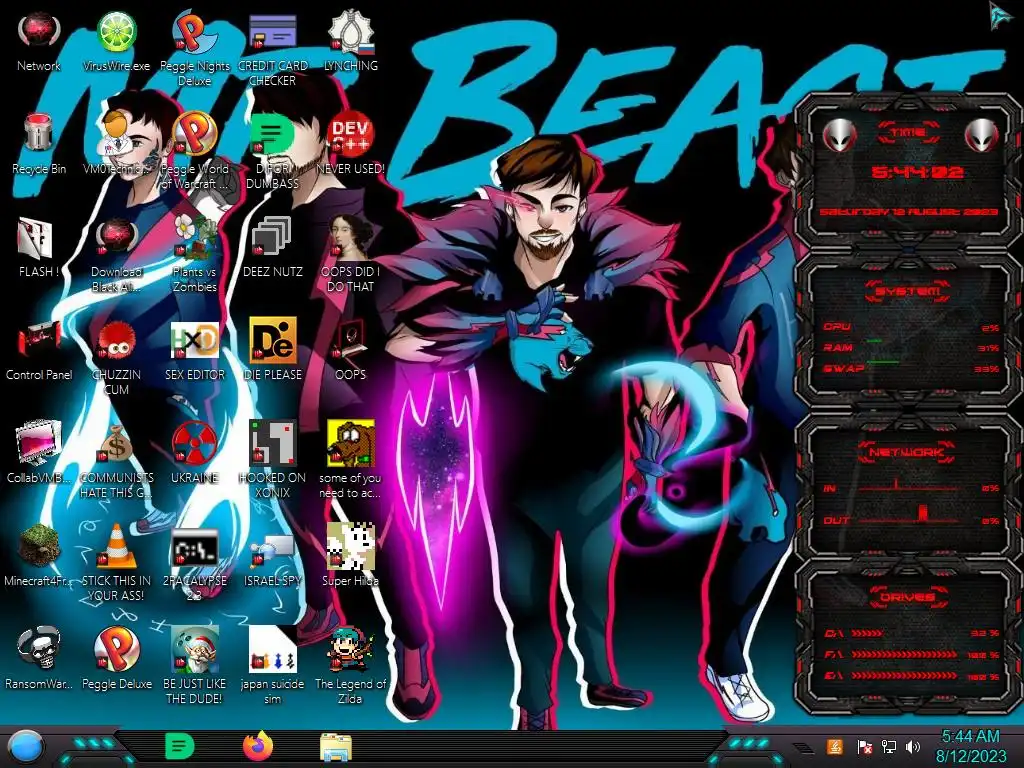Viewport: 1024px width, 768px height.
Task: Click the LYNCHING desktop shortcut
Action: (351, 31)
